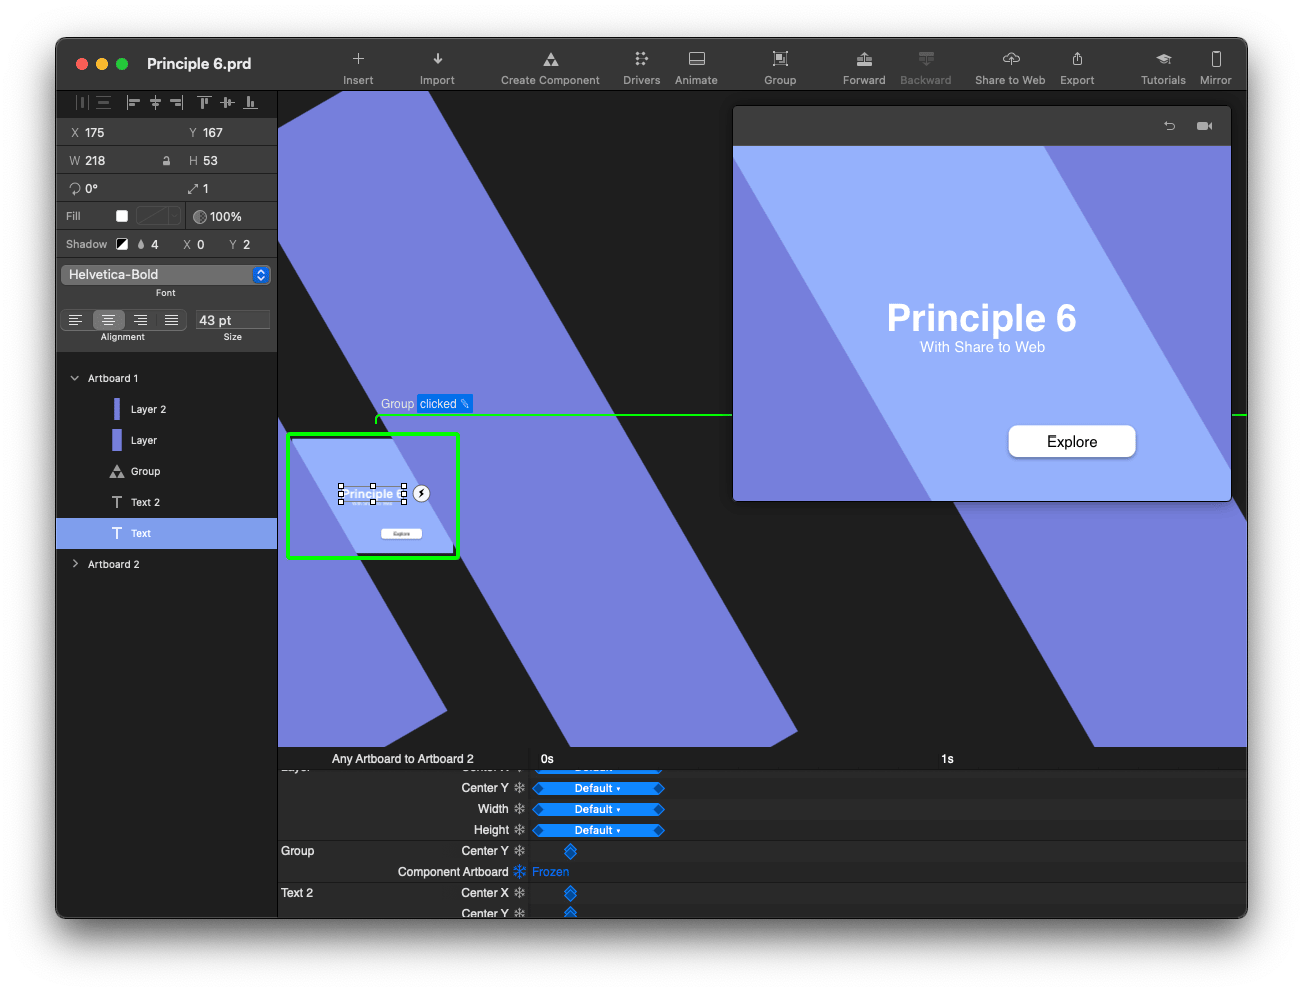Freeze the Width property with its snowflake

click(x=519, y=808)
